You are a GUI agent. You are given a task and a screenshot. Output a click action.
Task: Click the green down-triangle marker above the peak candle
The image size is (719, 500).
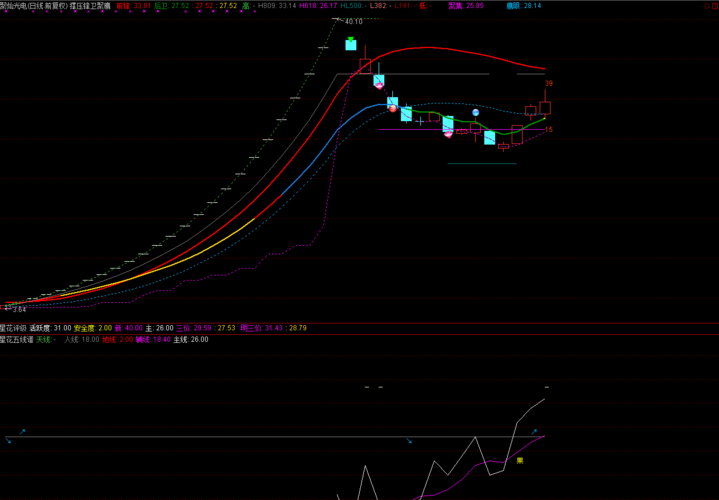click(x=351, y=39)
